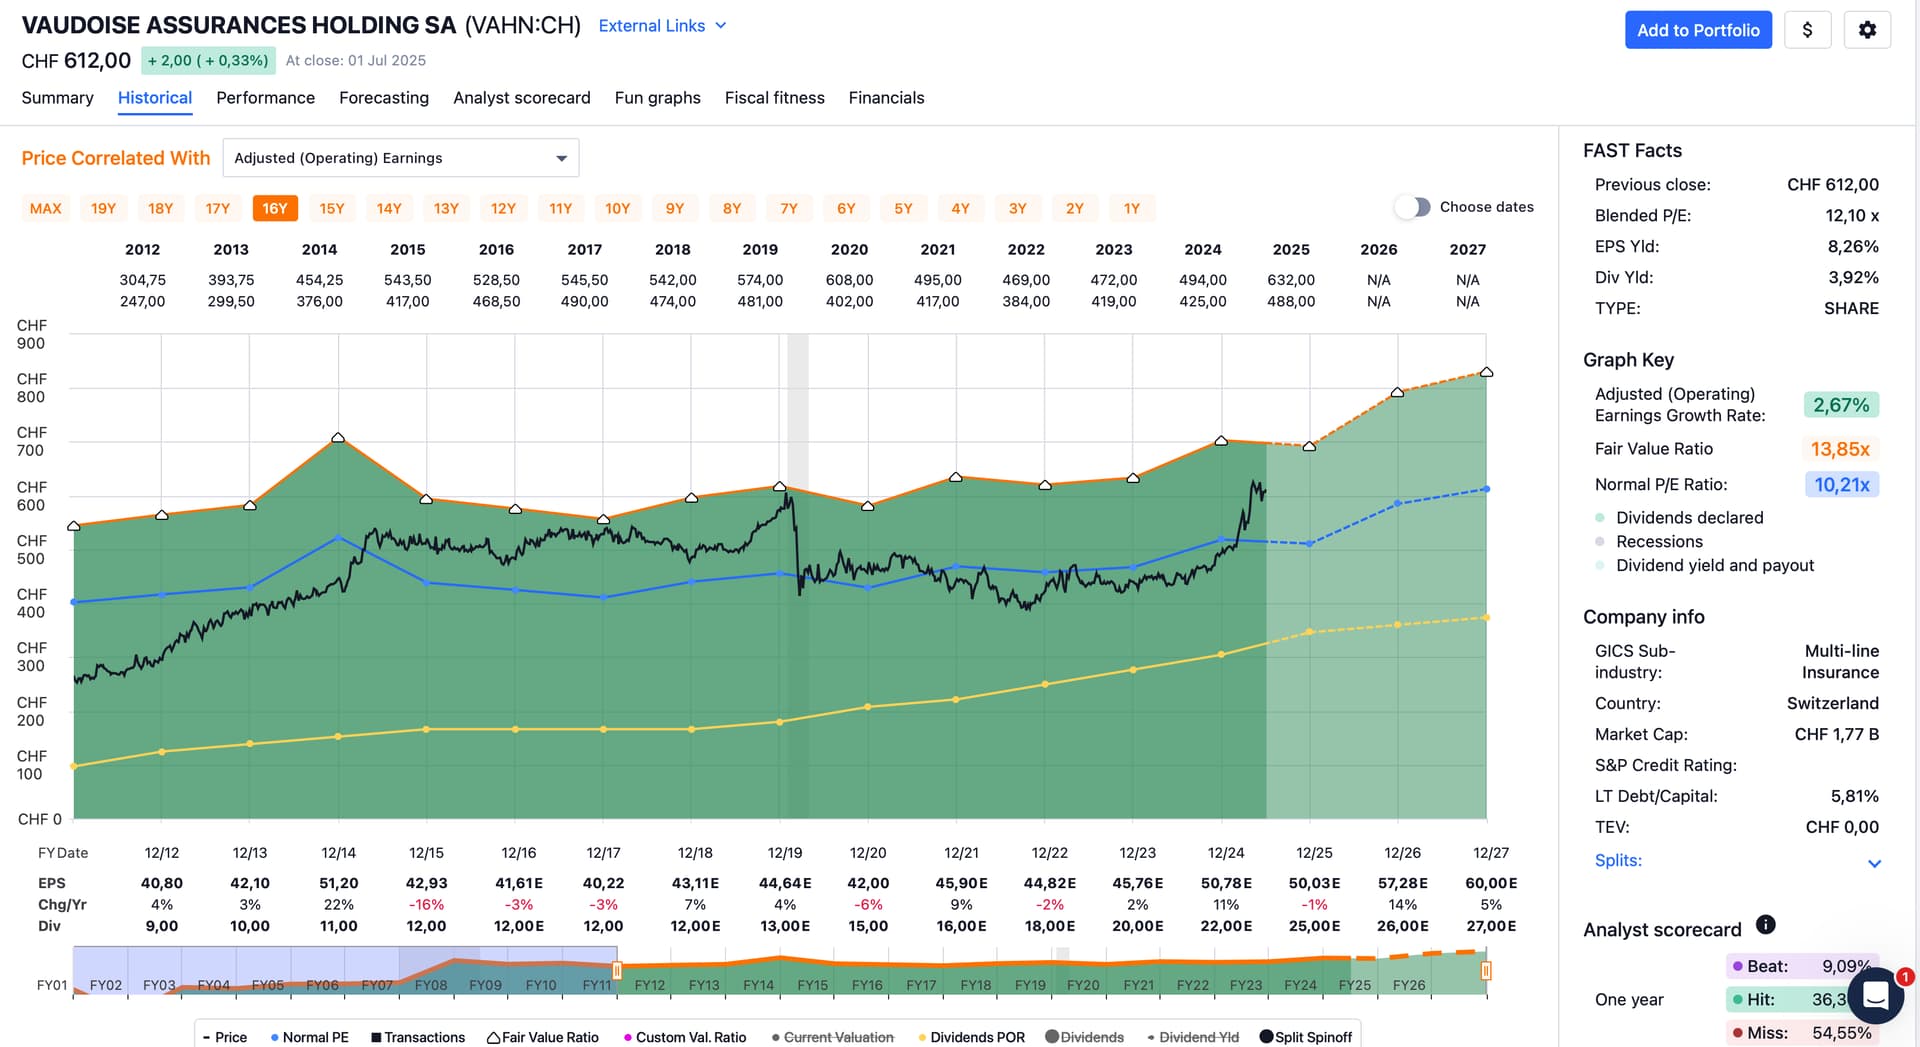Open Analyst scorecard info icon
This screenshot has width=1920, height=1047.
[x=1766, y=925]
